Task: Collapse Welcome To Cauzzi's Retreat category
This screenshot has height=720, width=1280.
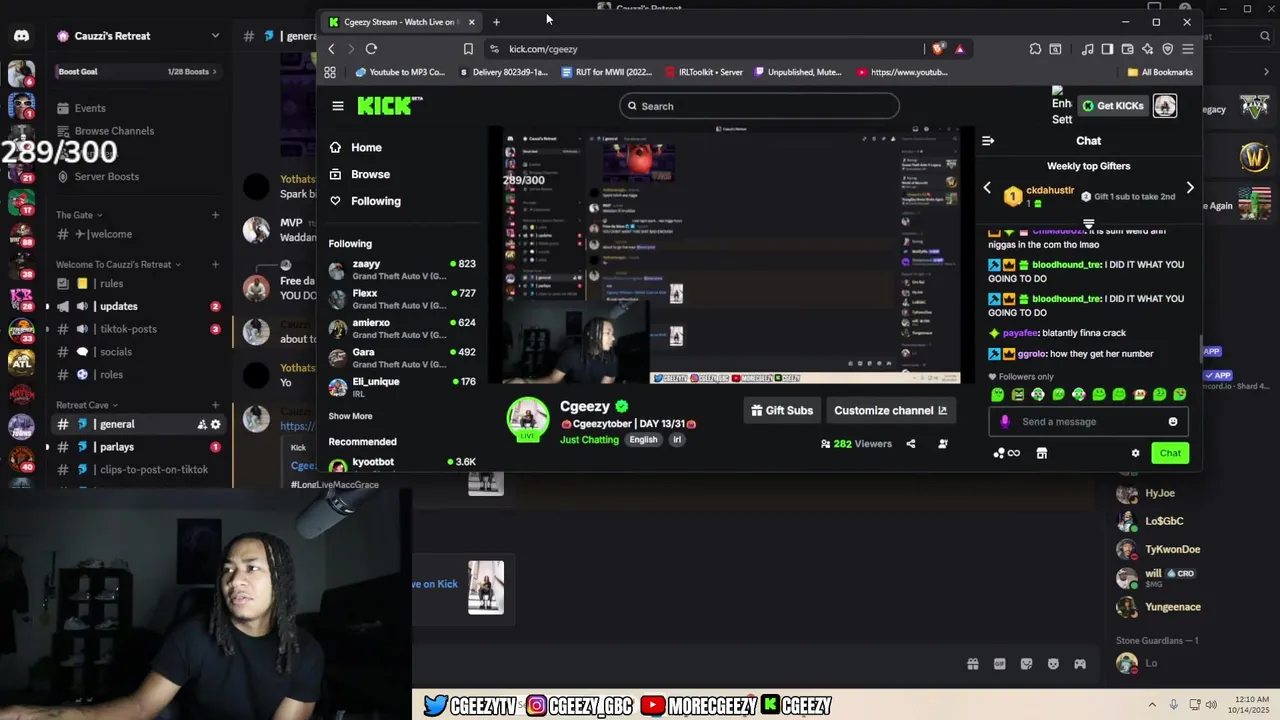Action: pyautogui.click(x=118, y=265)
